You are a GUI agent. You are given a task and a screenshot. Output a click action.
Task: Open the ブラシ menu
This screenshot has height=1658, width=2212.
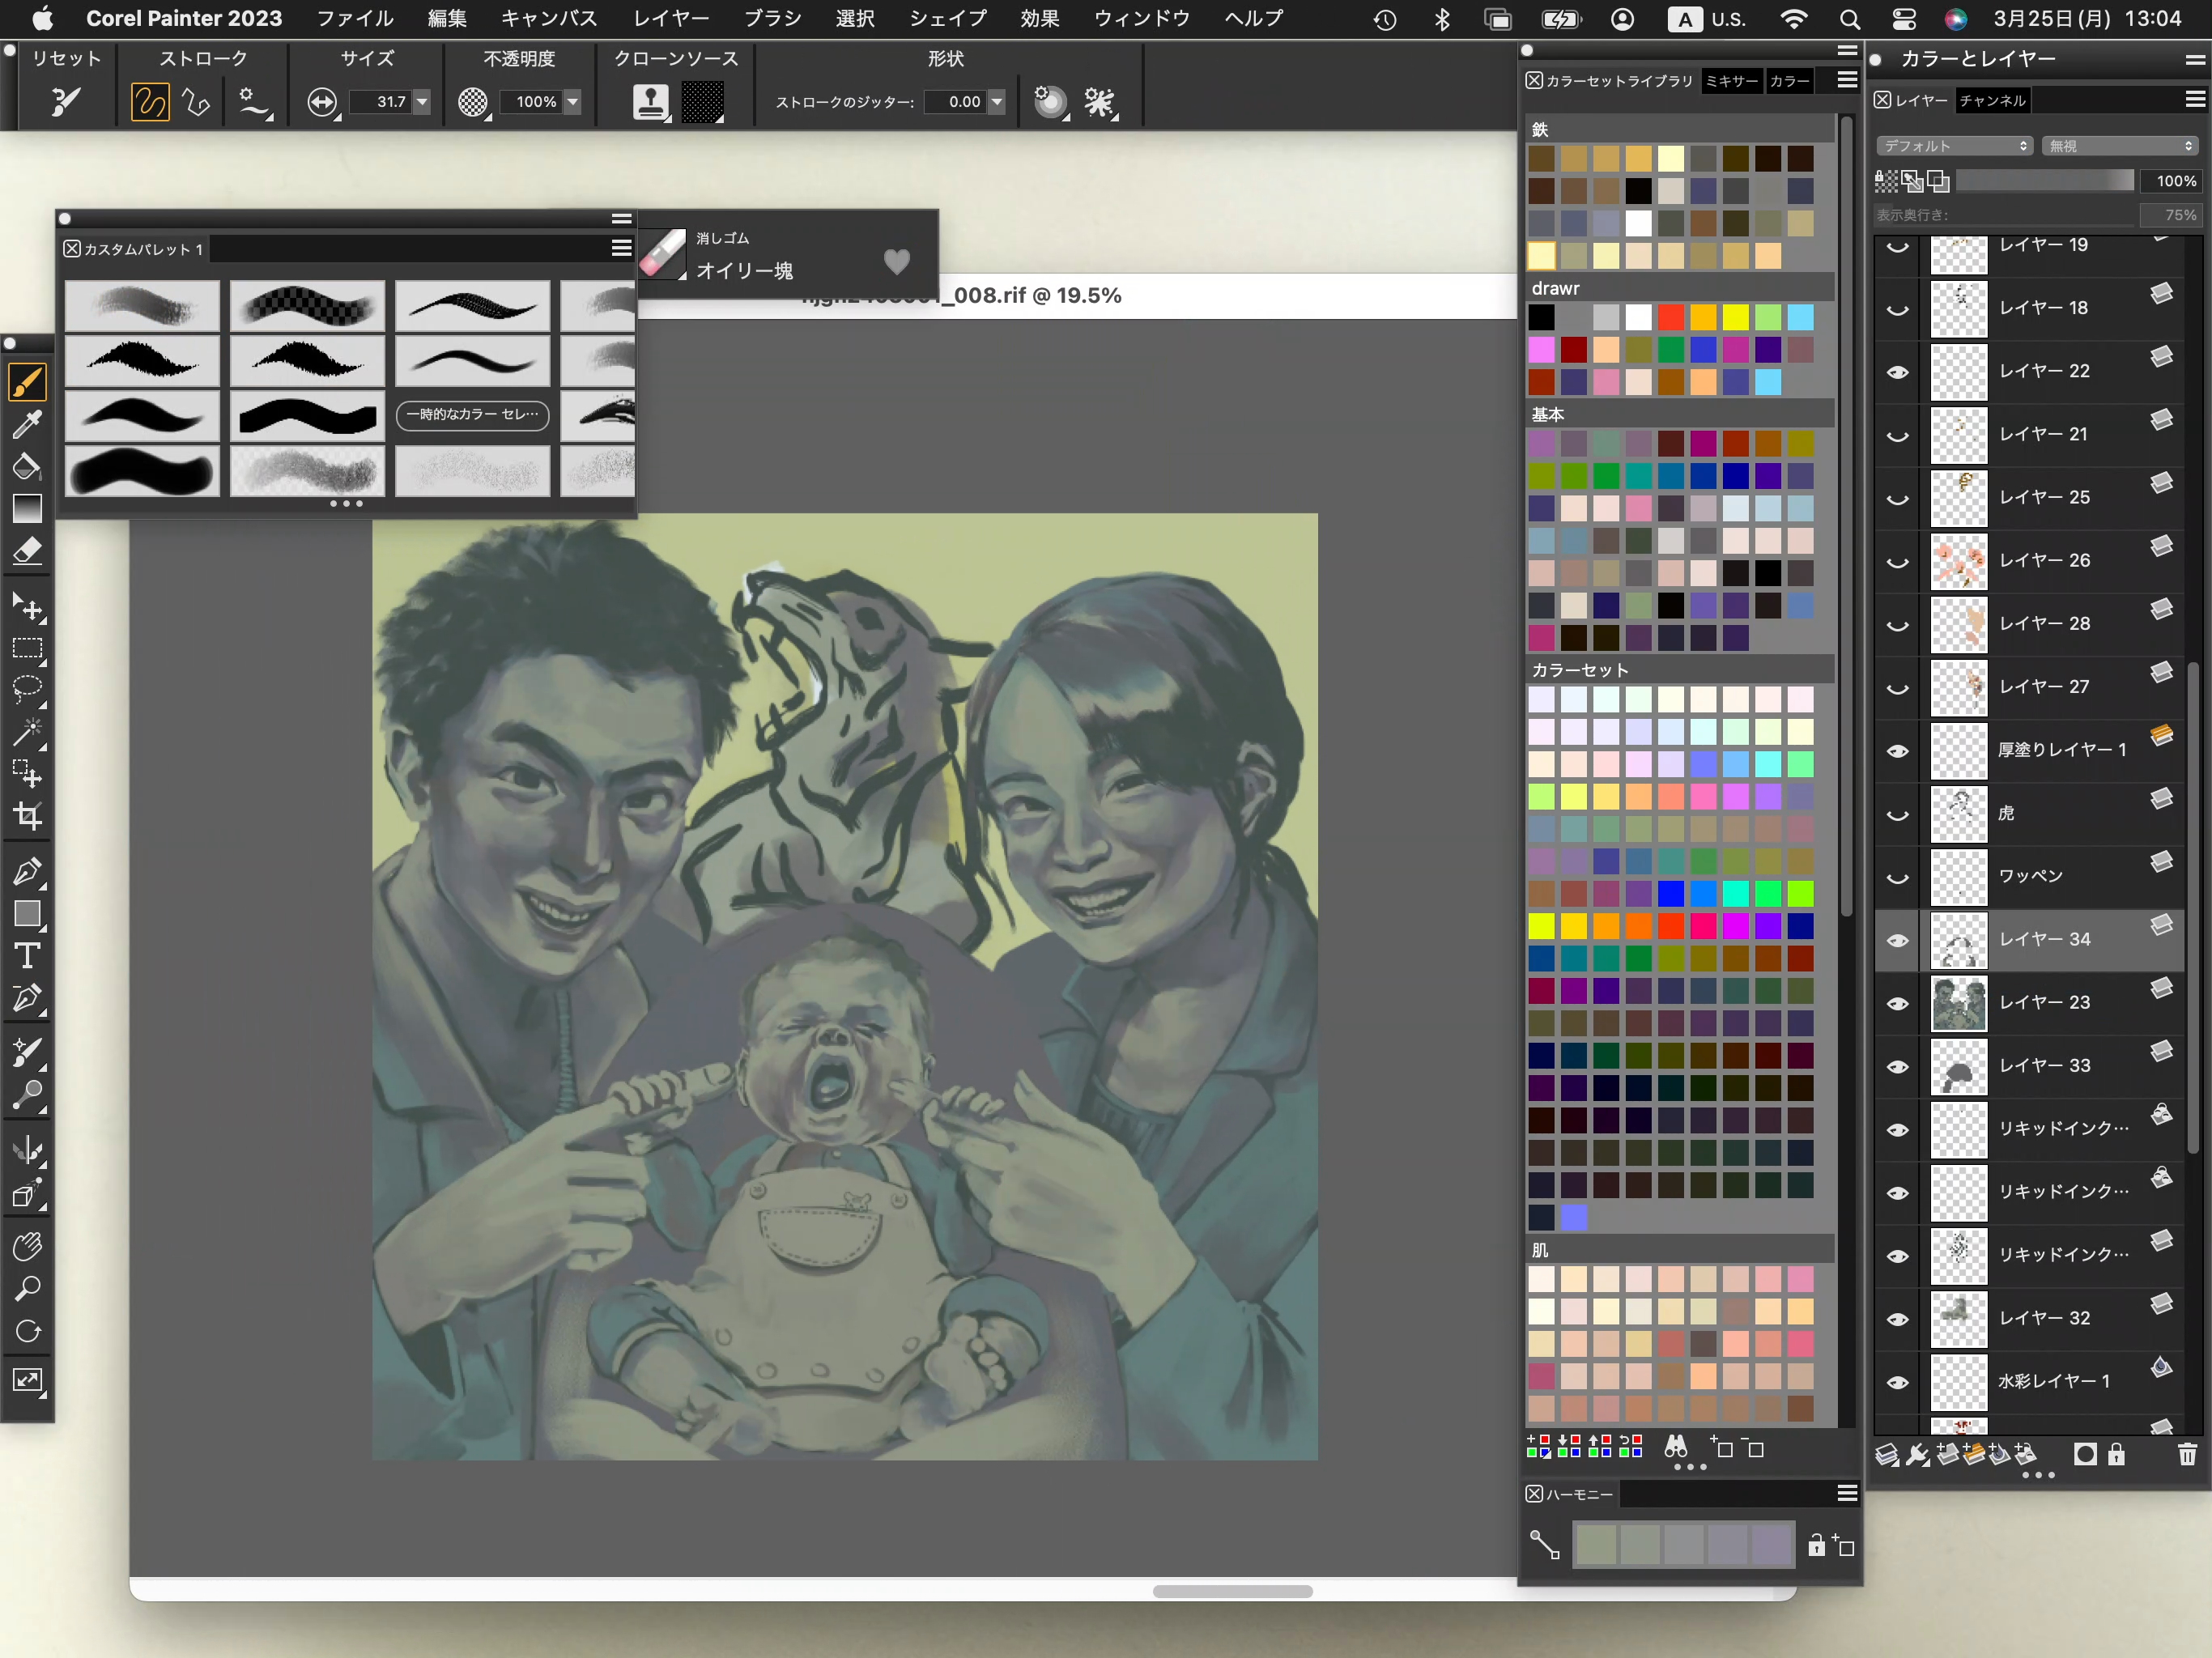[x=773, y=18]
